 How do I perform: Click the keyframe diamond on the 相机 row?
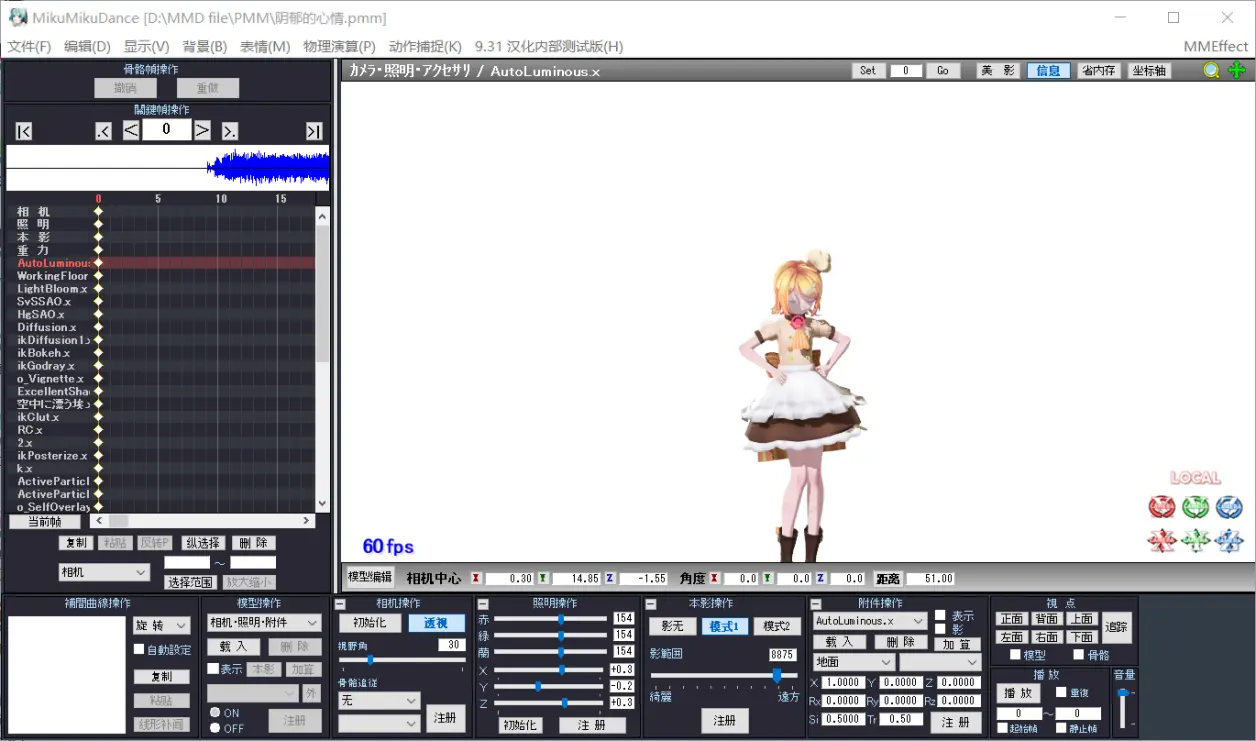(98, 212)
